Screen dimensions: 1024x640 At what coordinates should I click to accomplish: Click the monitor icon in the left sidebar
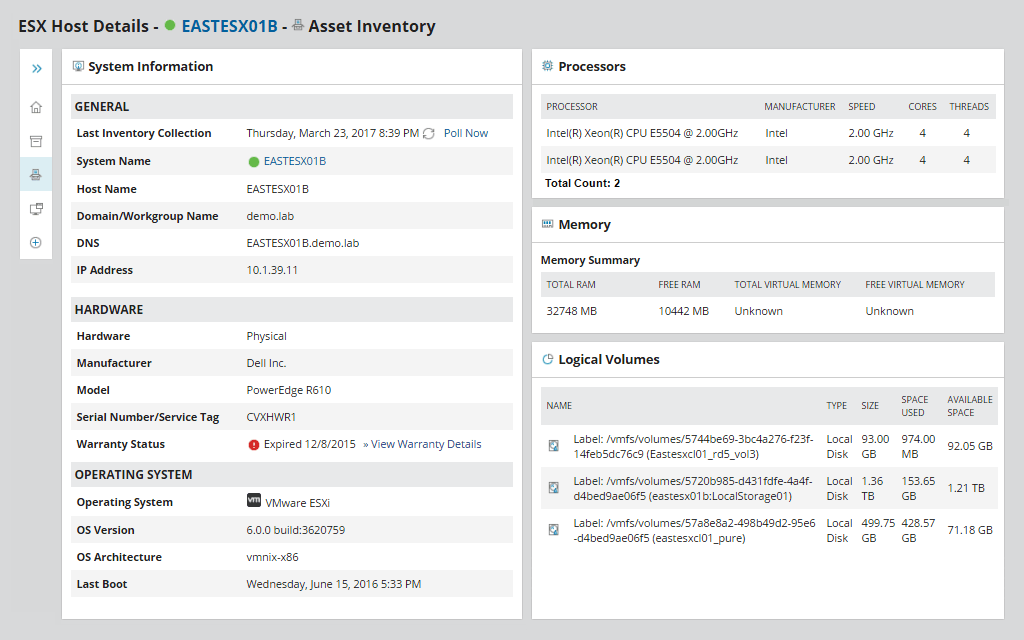(36, 208)
